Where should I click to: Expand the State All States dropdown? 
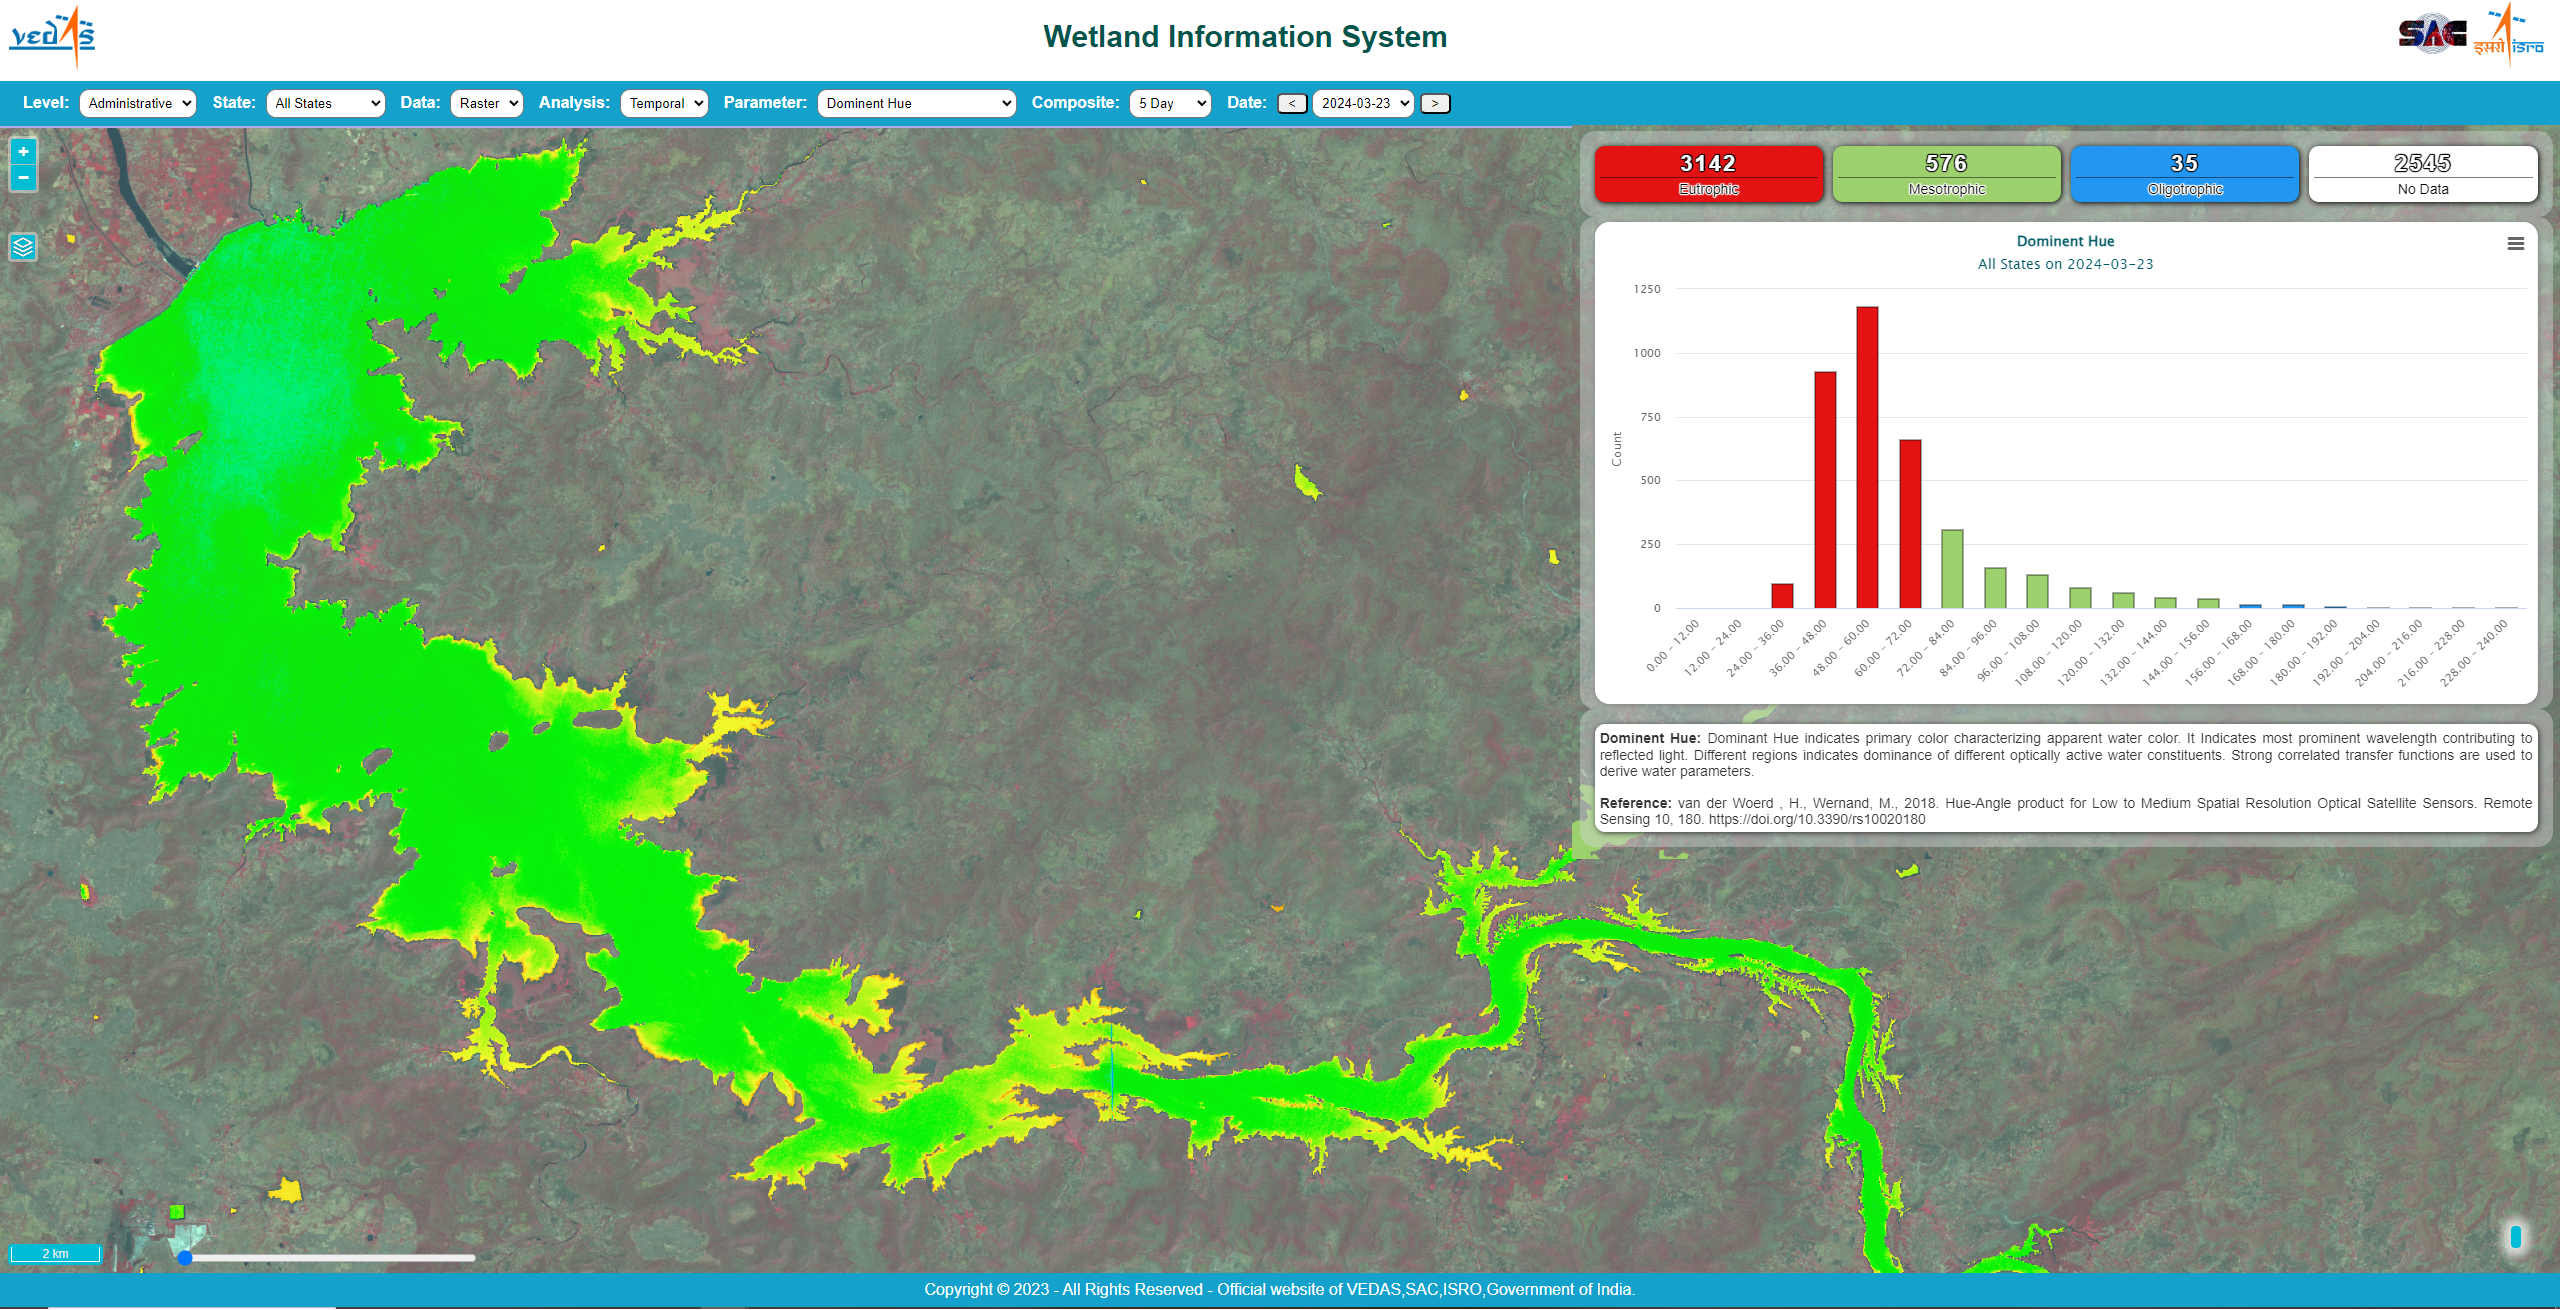coord(324,104)
